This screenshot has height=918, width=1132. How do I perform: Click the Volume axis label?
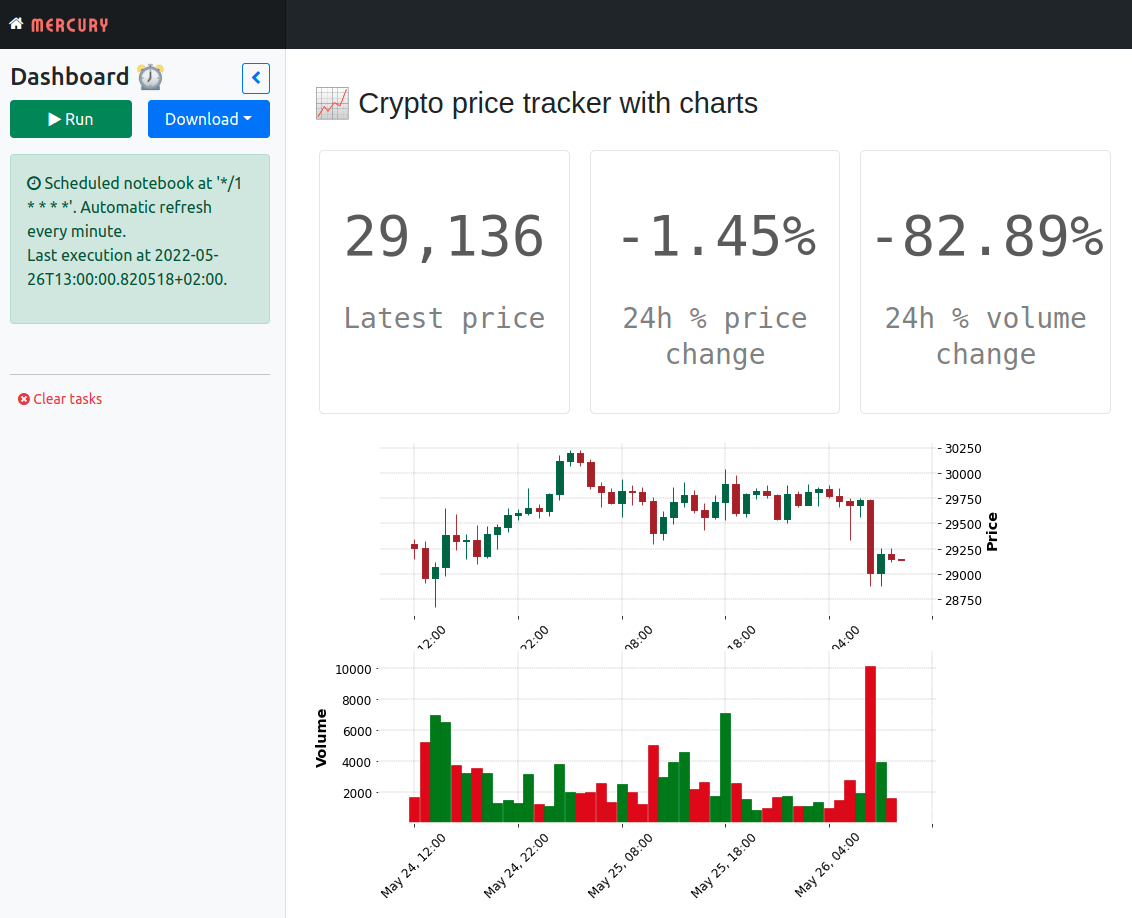pos(321,738)
